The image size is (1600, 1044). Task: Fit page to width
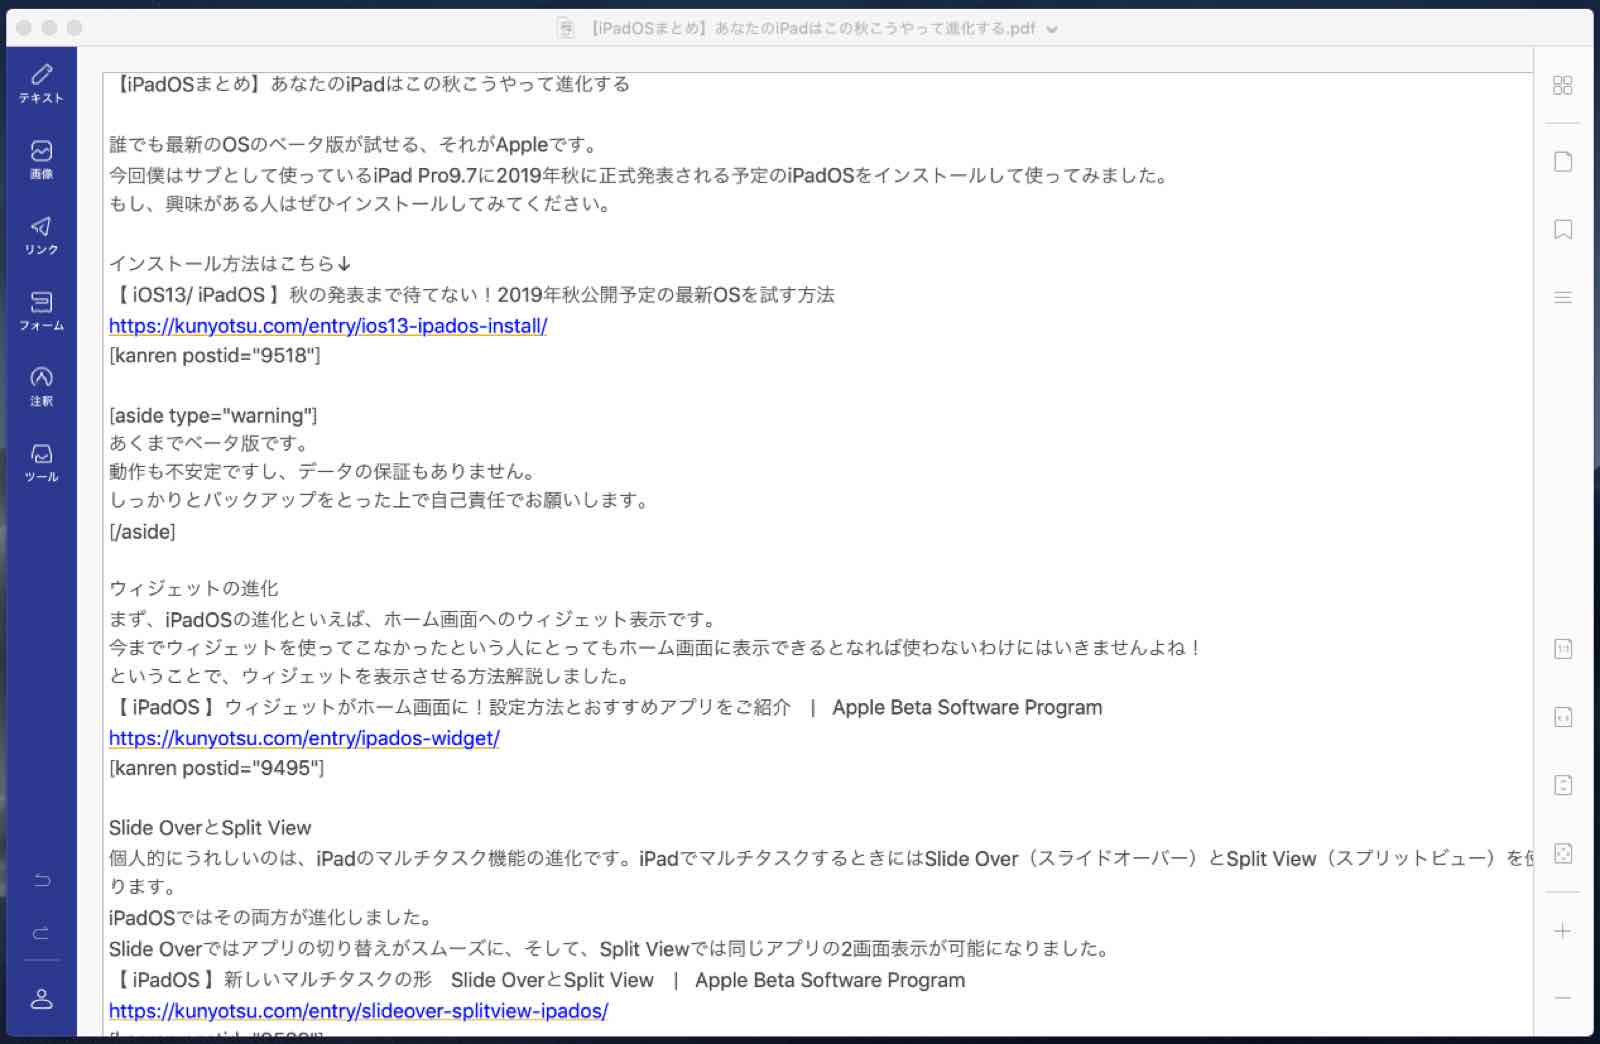point(1563,717)
